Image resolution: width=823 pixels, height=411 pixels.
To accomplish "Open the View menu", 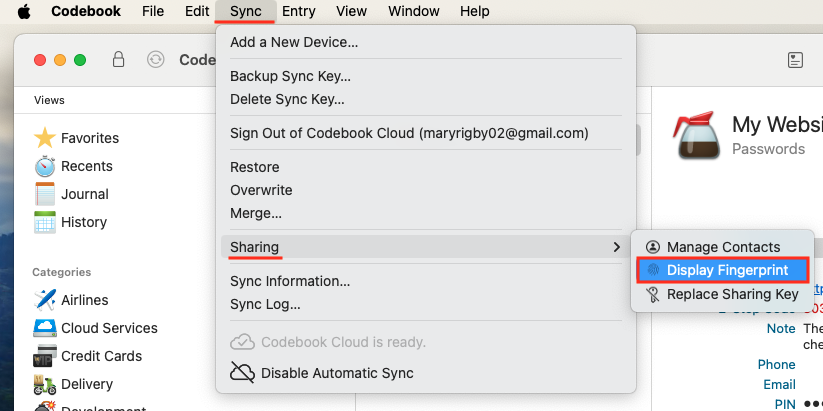I will pos(351,11).
